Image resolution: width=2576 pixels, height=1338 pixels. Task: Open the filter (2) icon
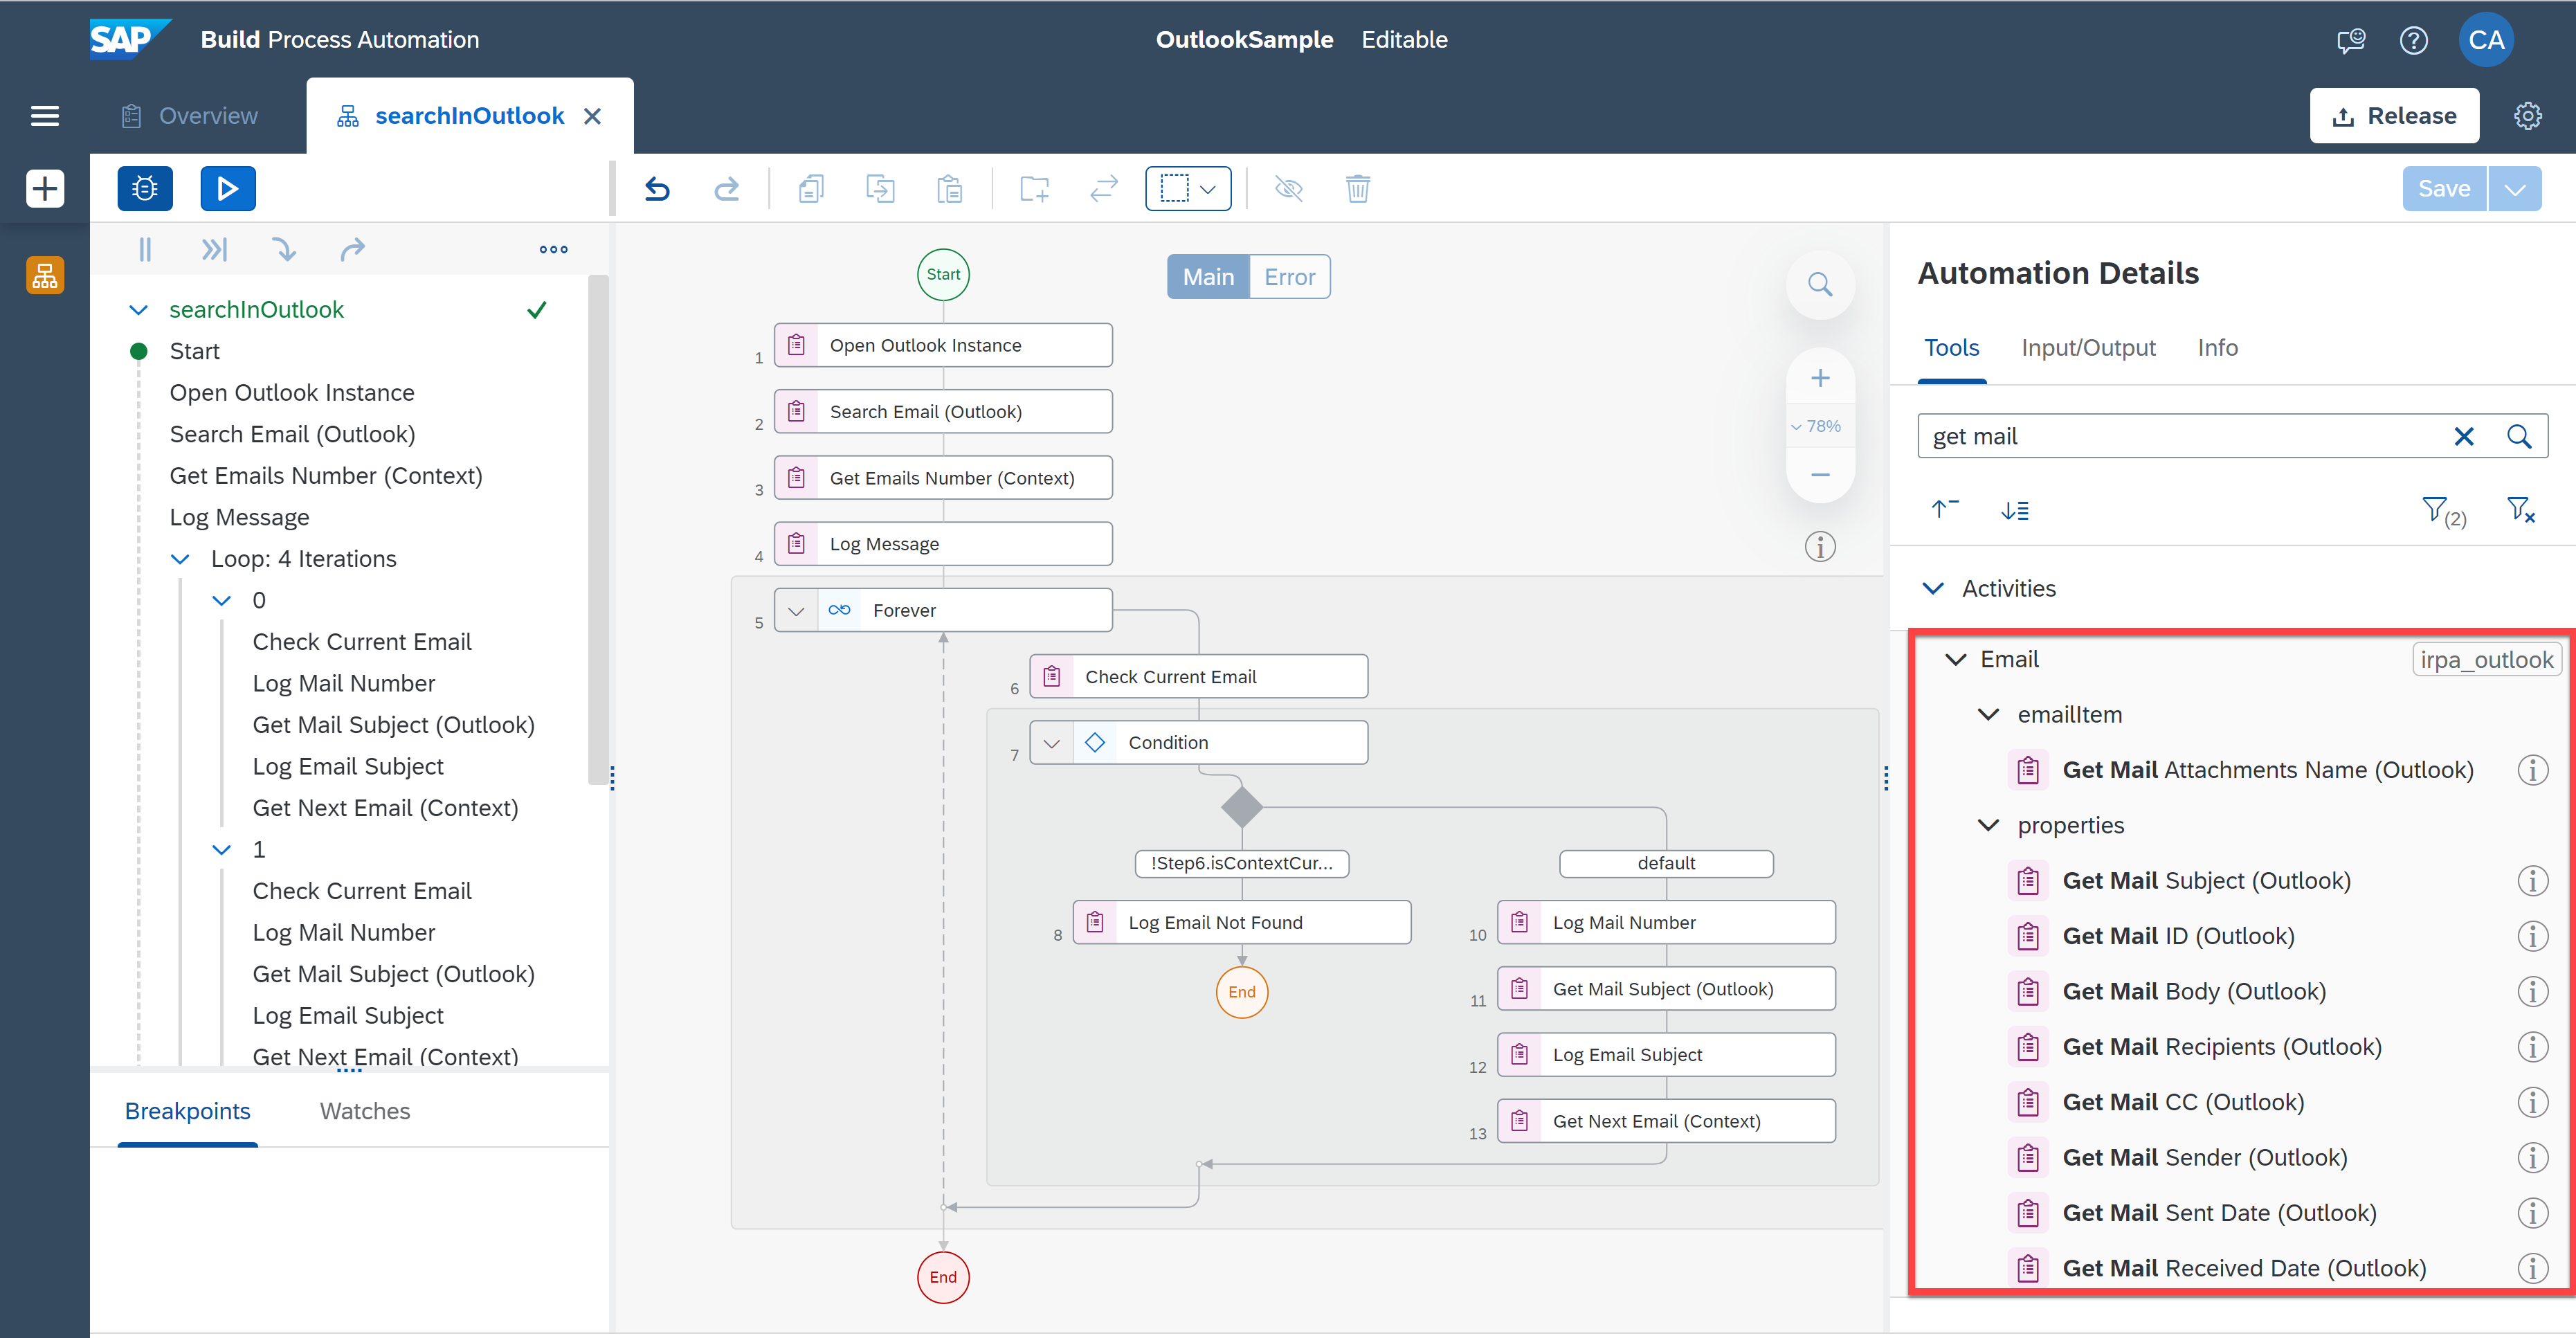coord(2443,511)
